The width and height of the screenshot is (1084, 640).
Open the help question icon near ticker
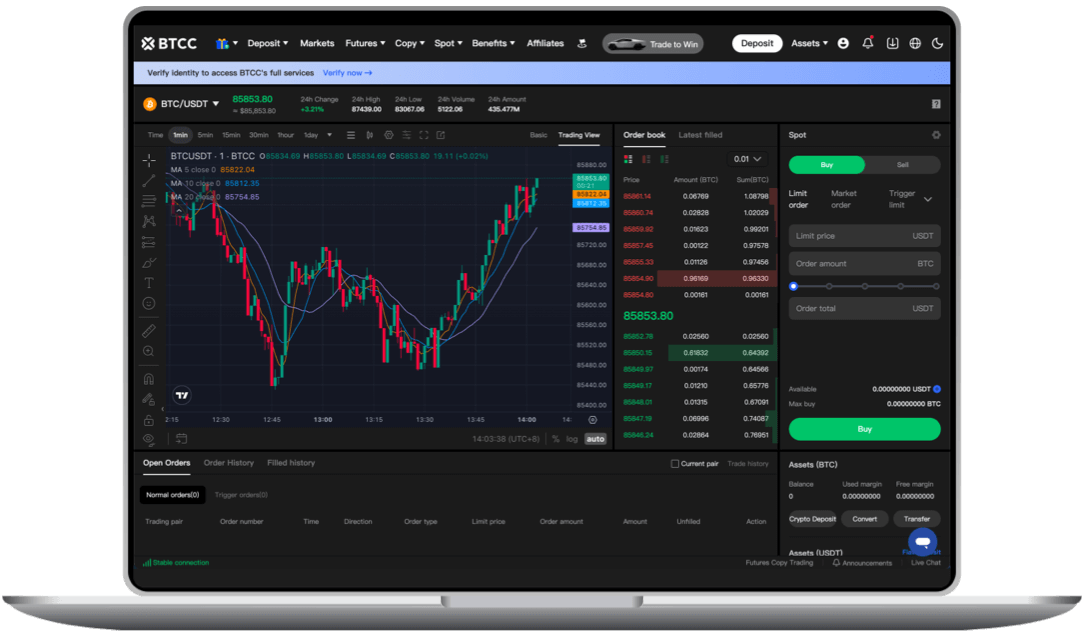tap(936, 104)
